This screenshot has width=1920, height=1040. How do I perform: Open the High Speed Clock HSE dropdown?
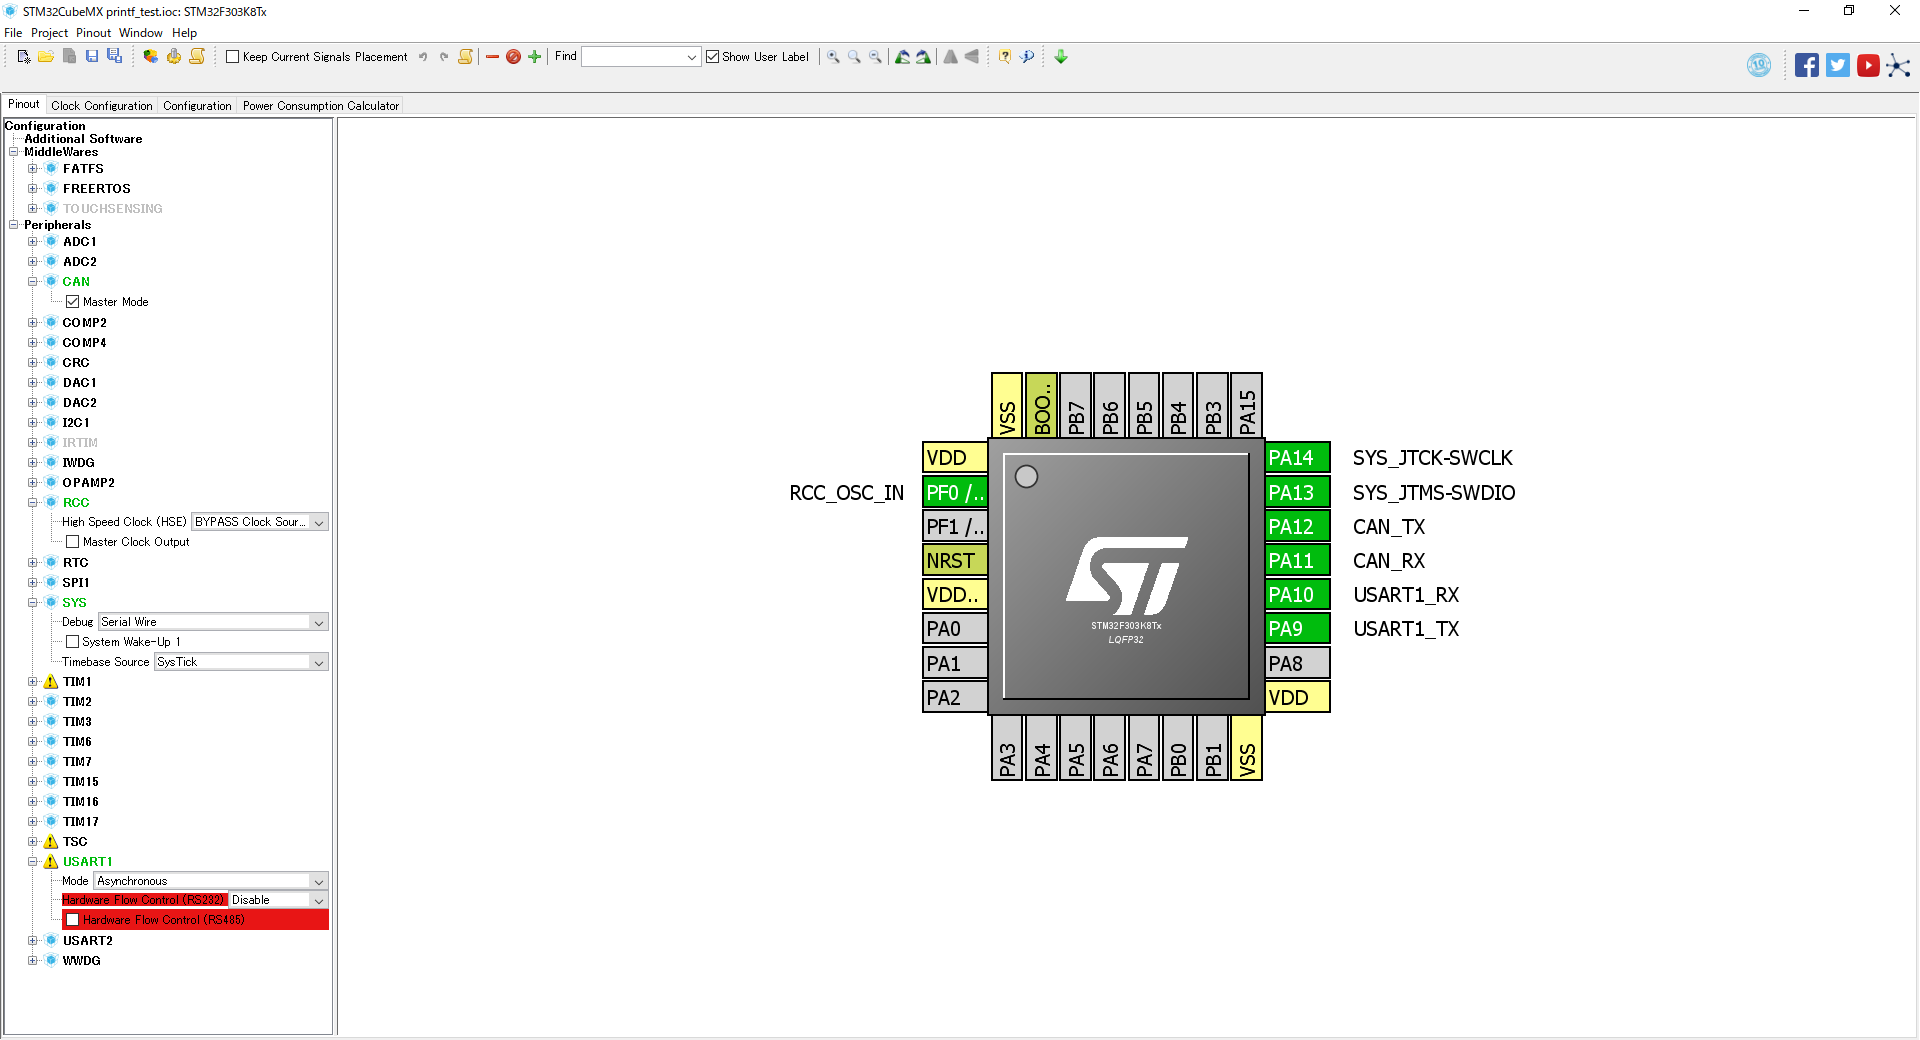point(259,521)
